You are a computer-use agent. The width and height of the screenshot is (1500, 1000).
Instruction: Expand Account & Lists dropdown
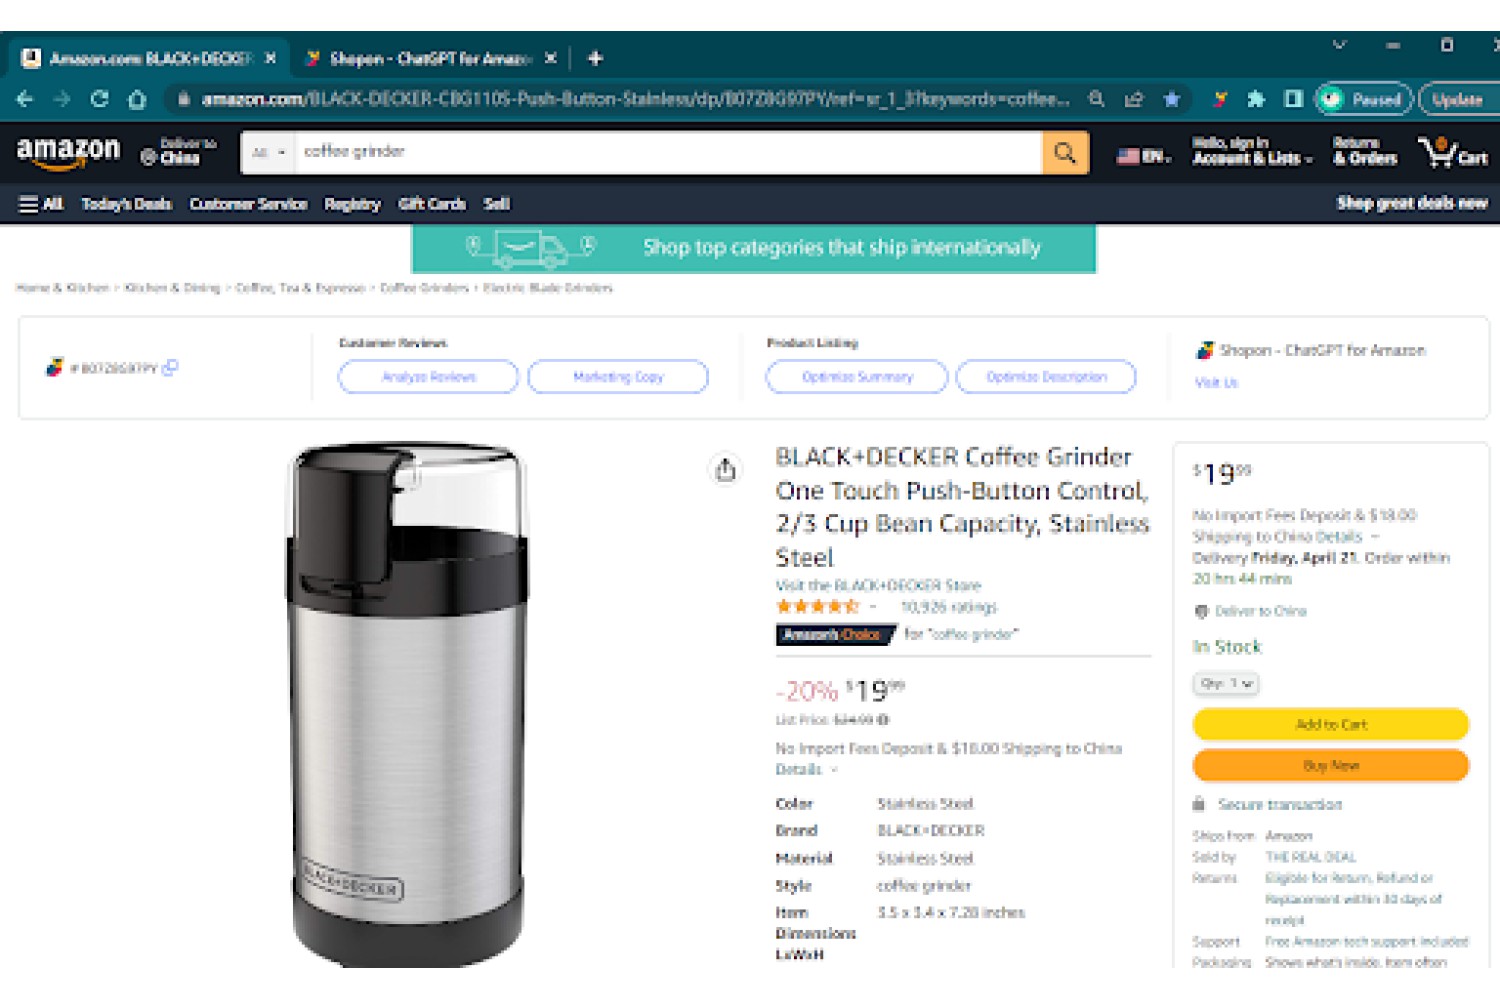(x=1252, y=151)
